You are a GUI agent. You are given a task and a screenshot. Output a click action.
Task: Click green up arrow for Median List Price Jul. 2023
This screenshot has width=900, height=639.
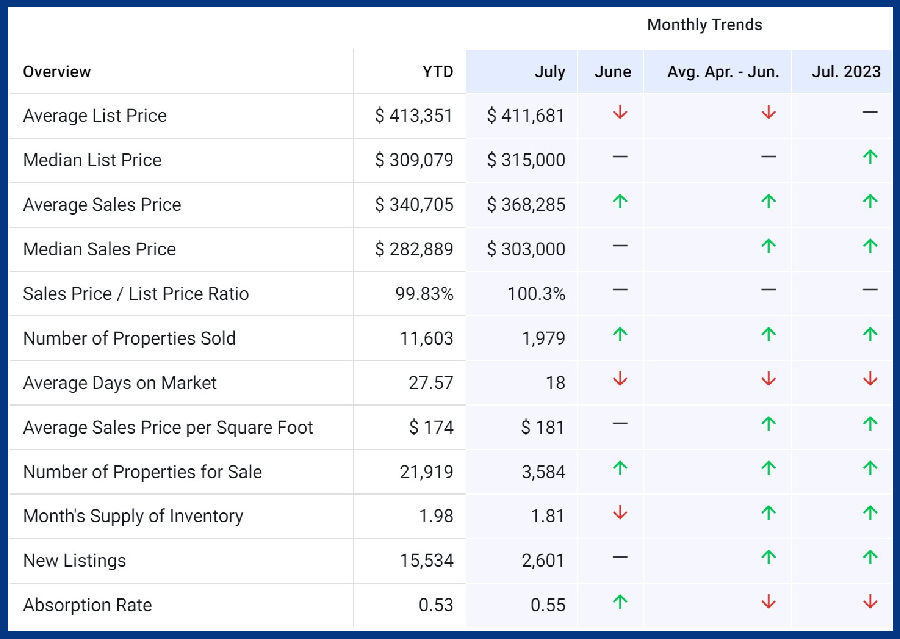tap(870, 157)
